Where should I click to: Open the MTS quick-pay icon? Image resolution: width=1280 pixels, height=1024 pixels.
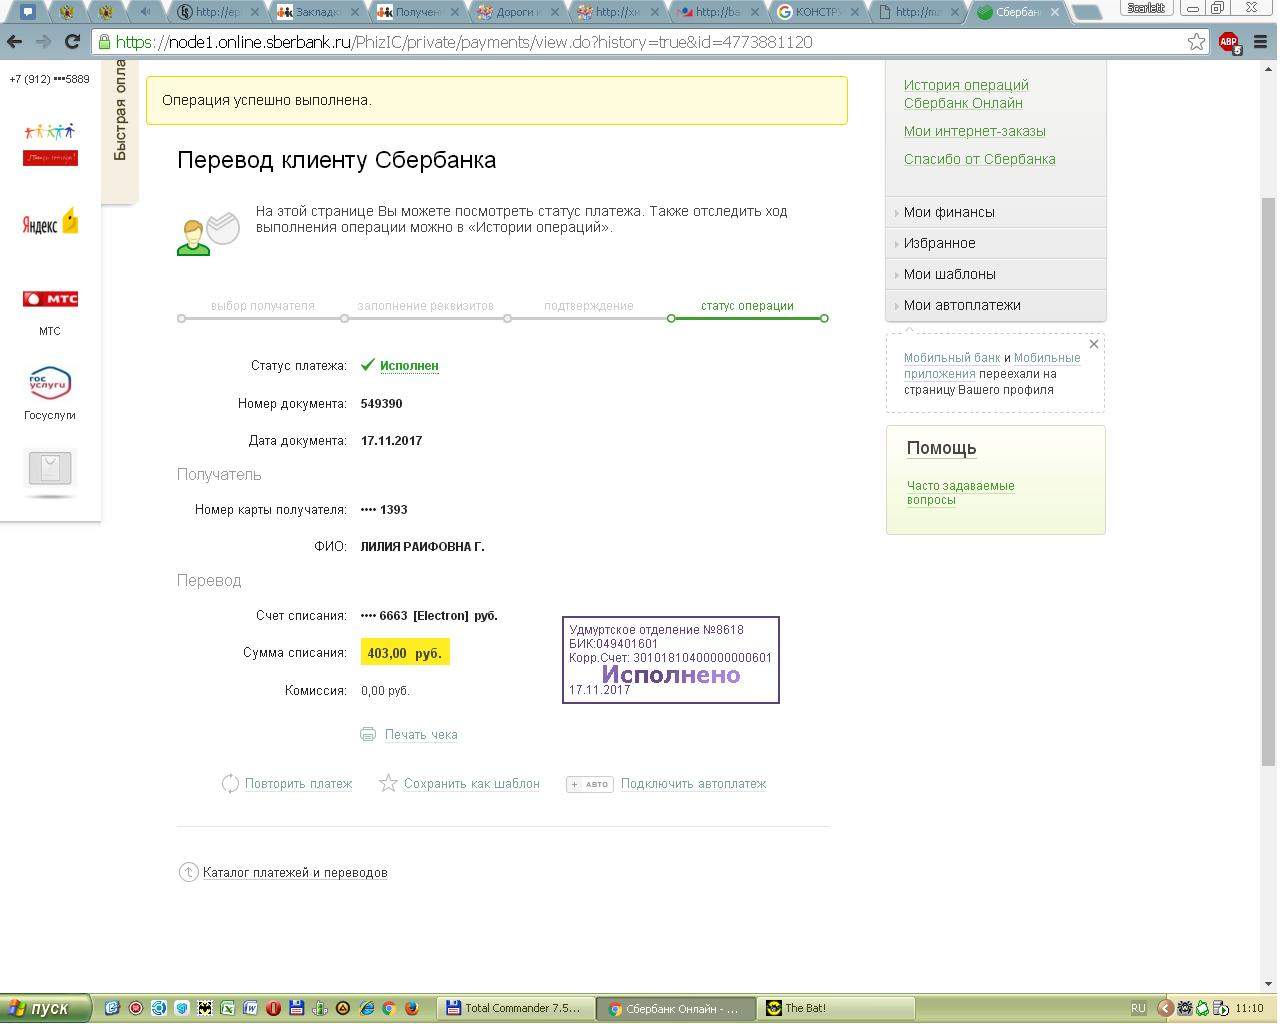pos(50,299)
